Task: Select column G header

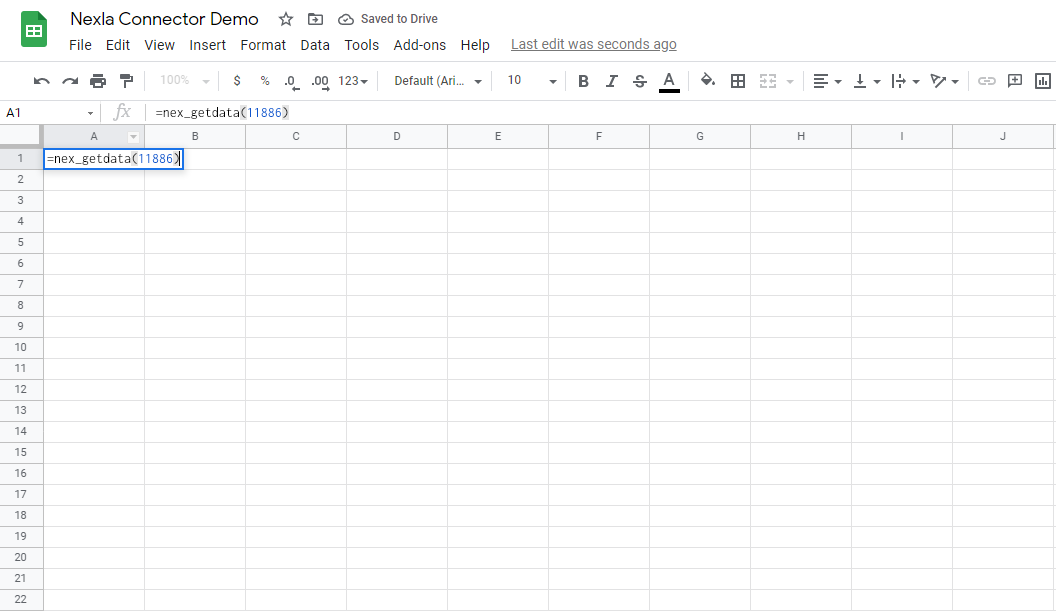Action: tap(700, 137)
